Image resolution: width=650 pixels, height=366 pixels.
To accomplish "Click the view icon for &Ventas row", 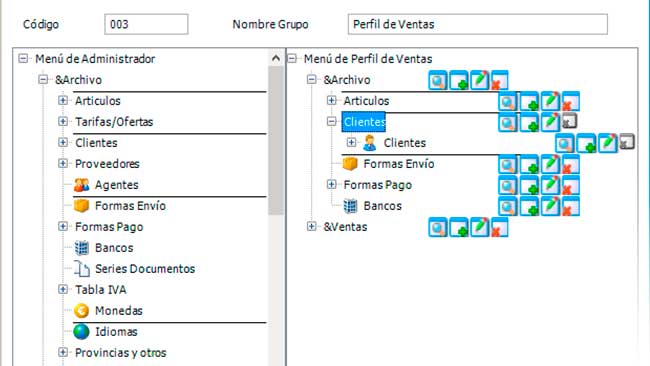I will tap(438, 227).
